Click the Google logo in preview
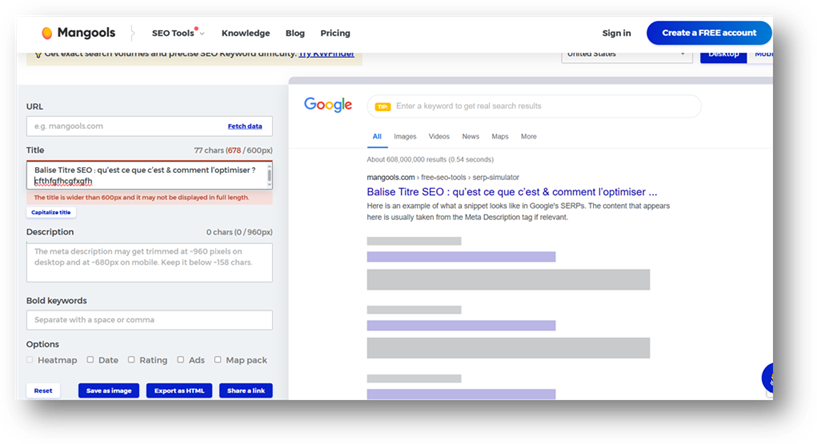Image resolution: width=817 pixels, height=444 pixels. pos(328,105)
